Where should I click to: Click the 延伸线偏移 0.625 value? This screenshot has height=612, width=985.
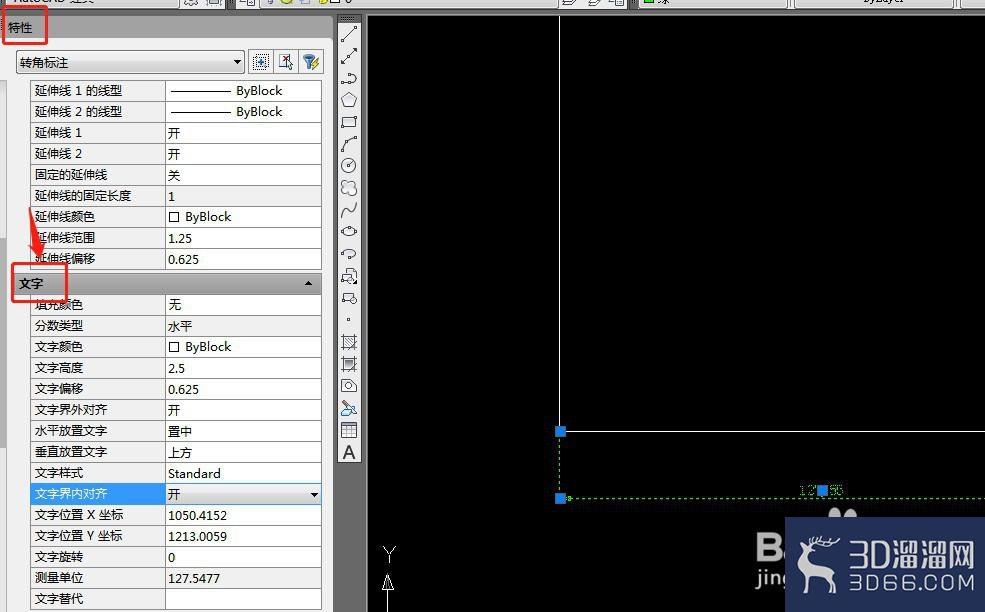(x=243, y=259)
